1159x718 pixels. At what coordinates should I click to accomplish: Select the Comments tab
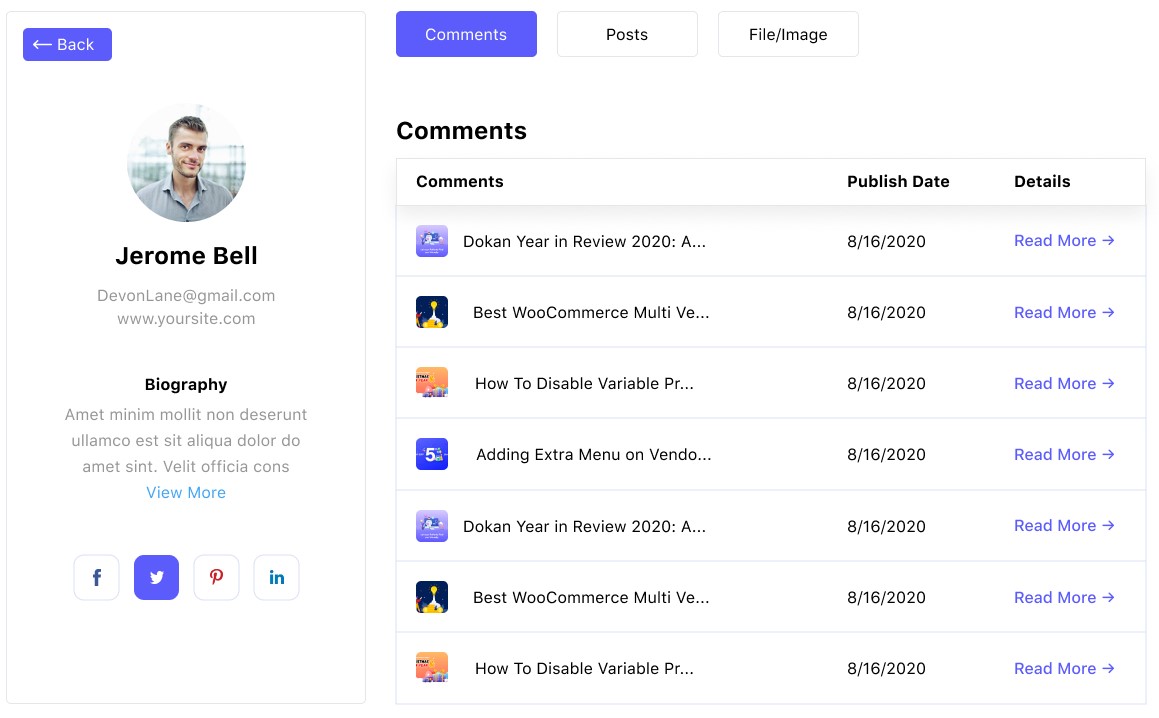click(466, 34)
